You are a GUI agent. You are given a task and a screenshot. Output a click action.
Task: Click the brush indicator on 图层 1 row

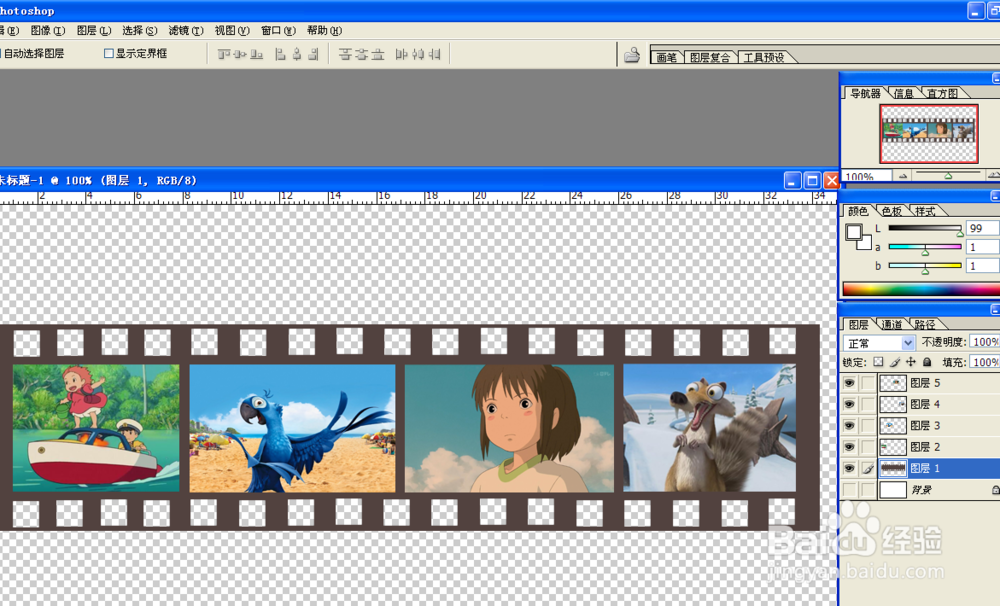pyautogui.click(x=868, y=468)
